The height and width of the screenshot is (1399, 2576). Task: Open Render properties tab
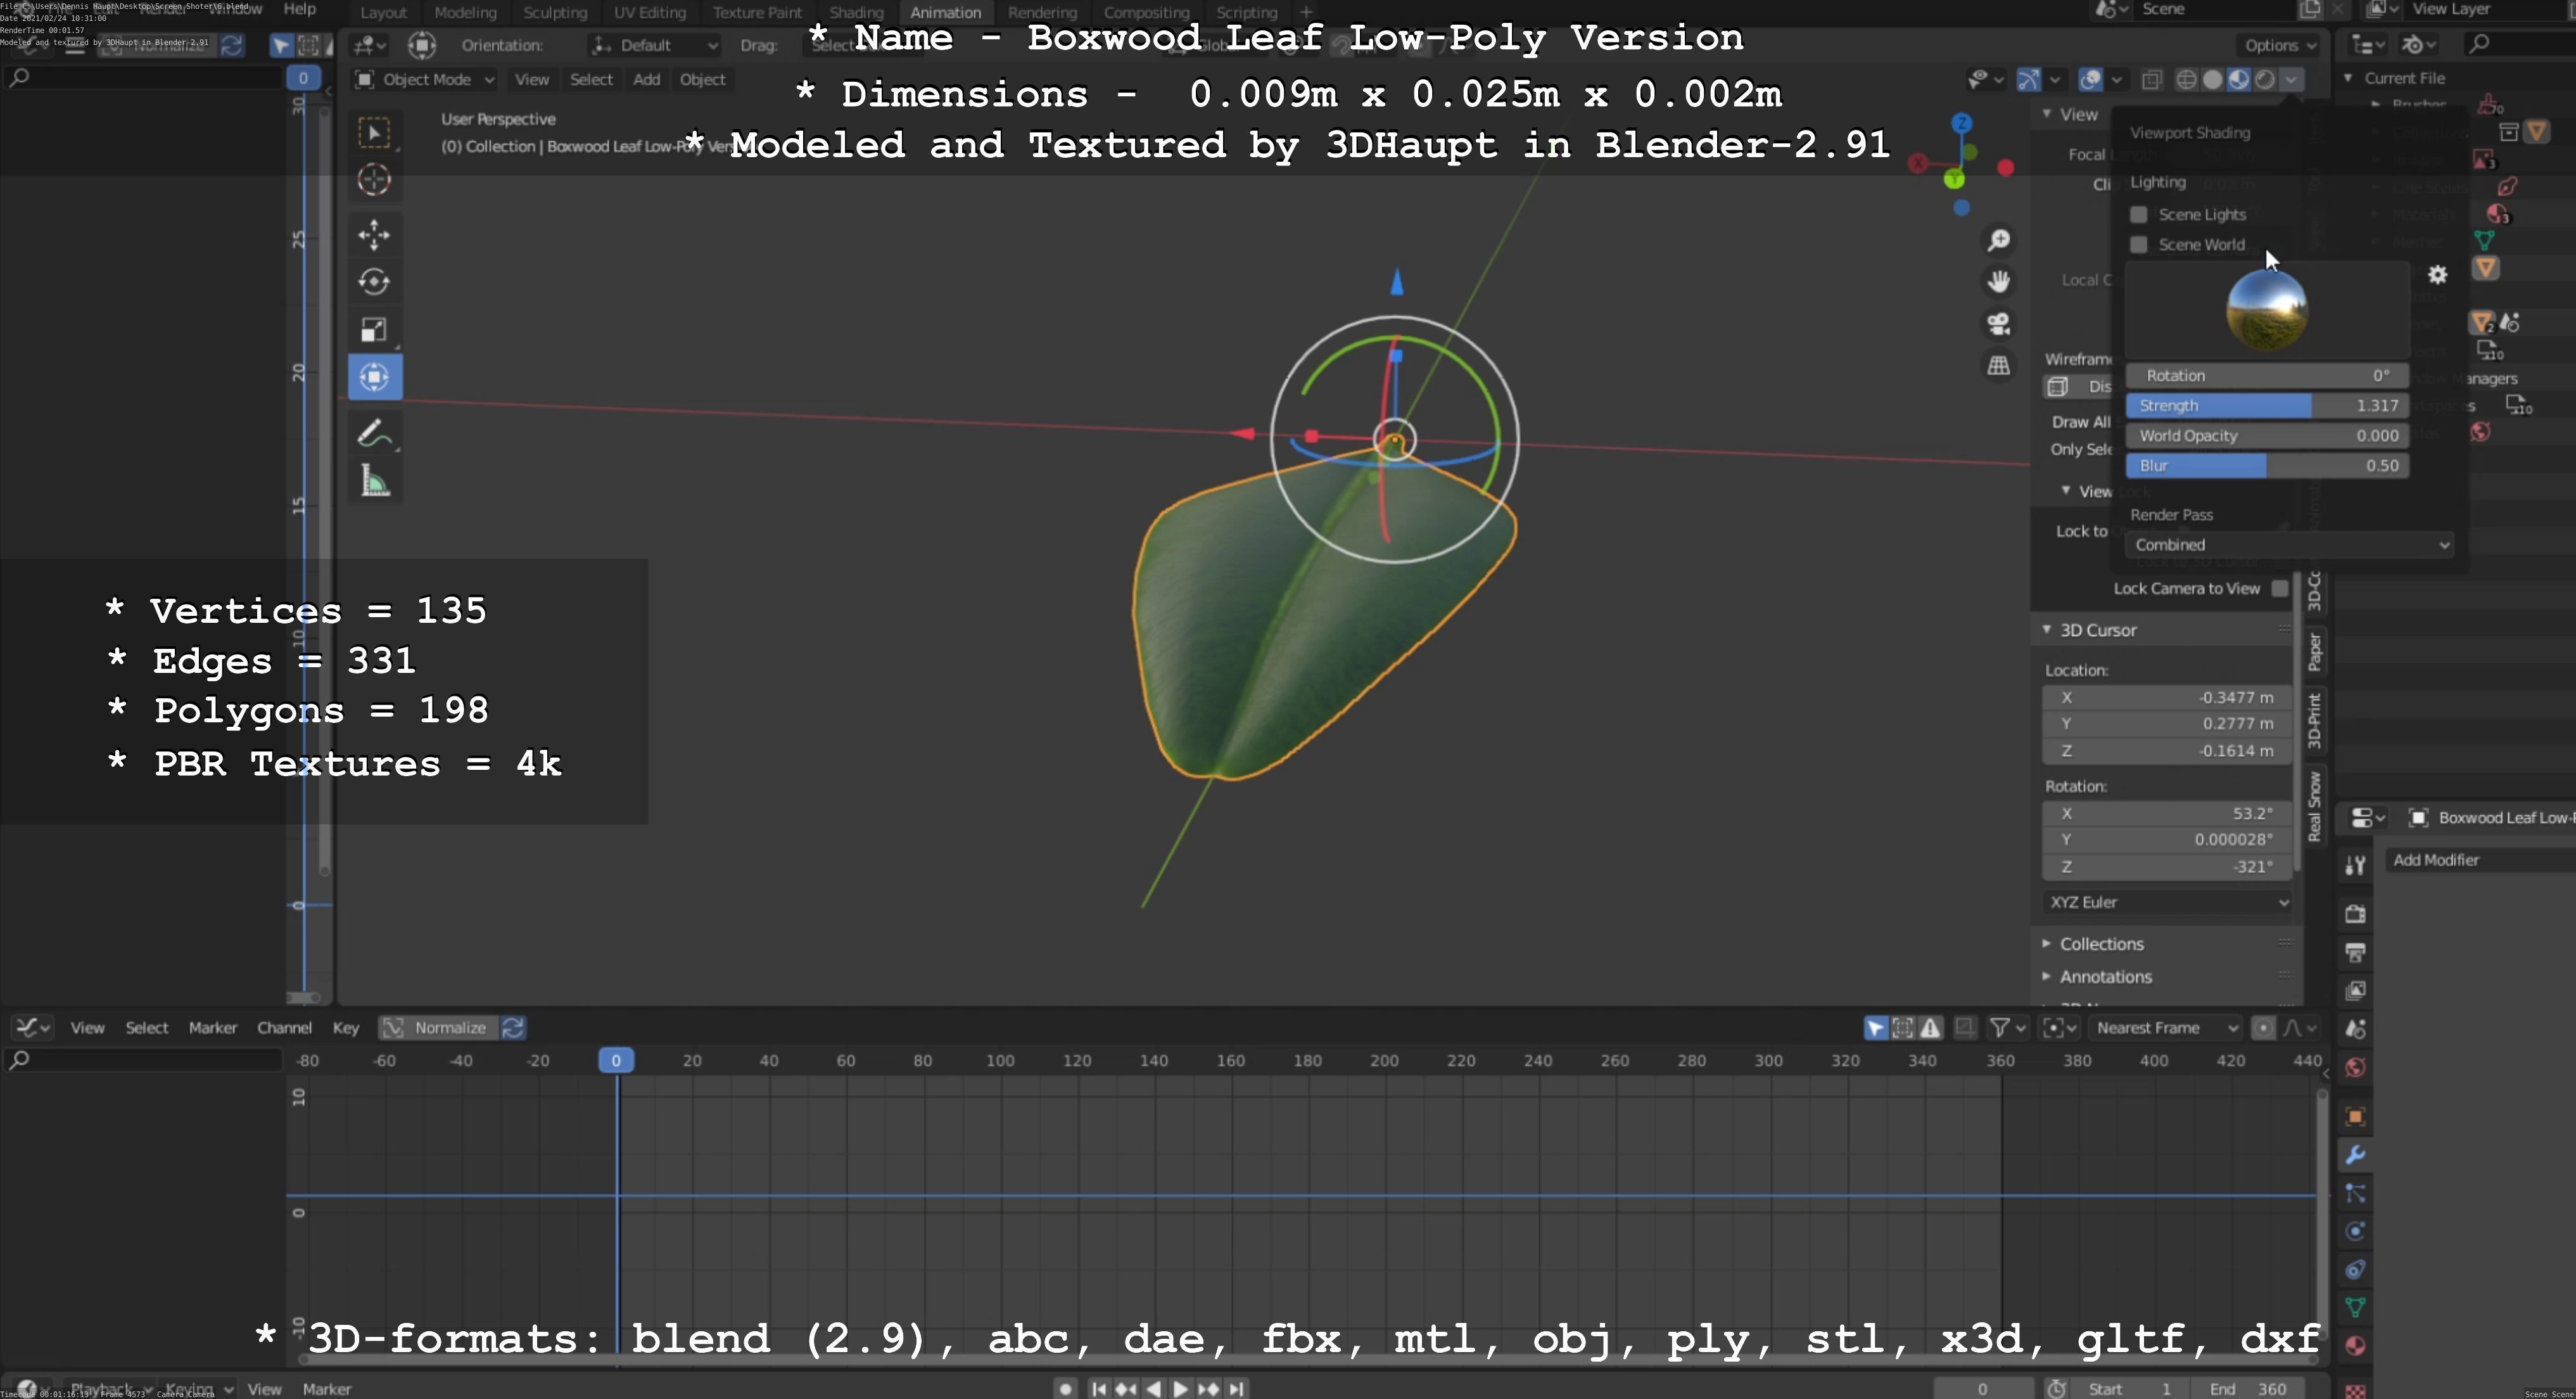click(2355, 914)
